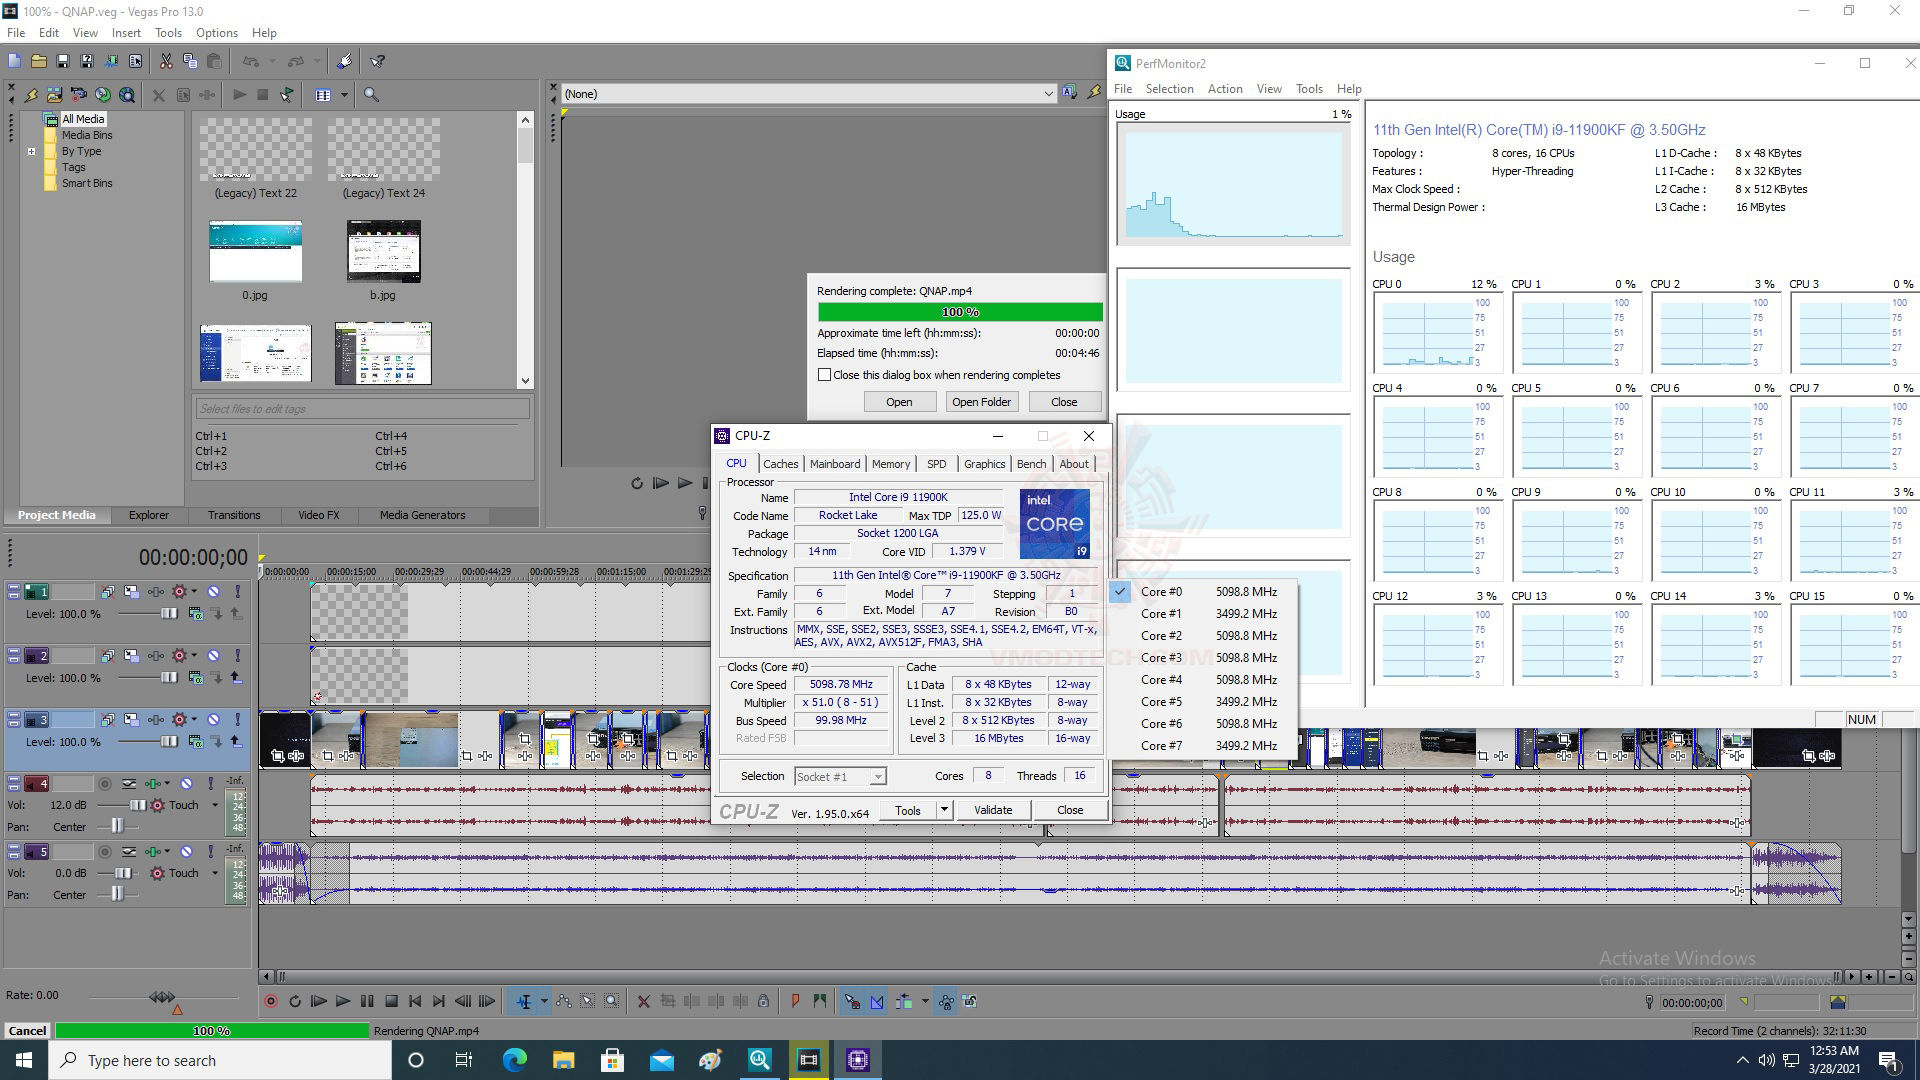Click the Get Media from Web icon
1920x1080 pixels.
click(x=127, y=95)
